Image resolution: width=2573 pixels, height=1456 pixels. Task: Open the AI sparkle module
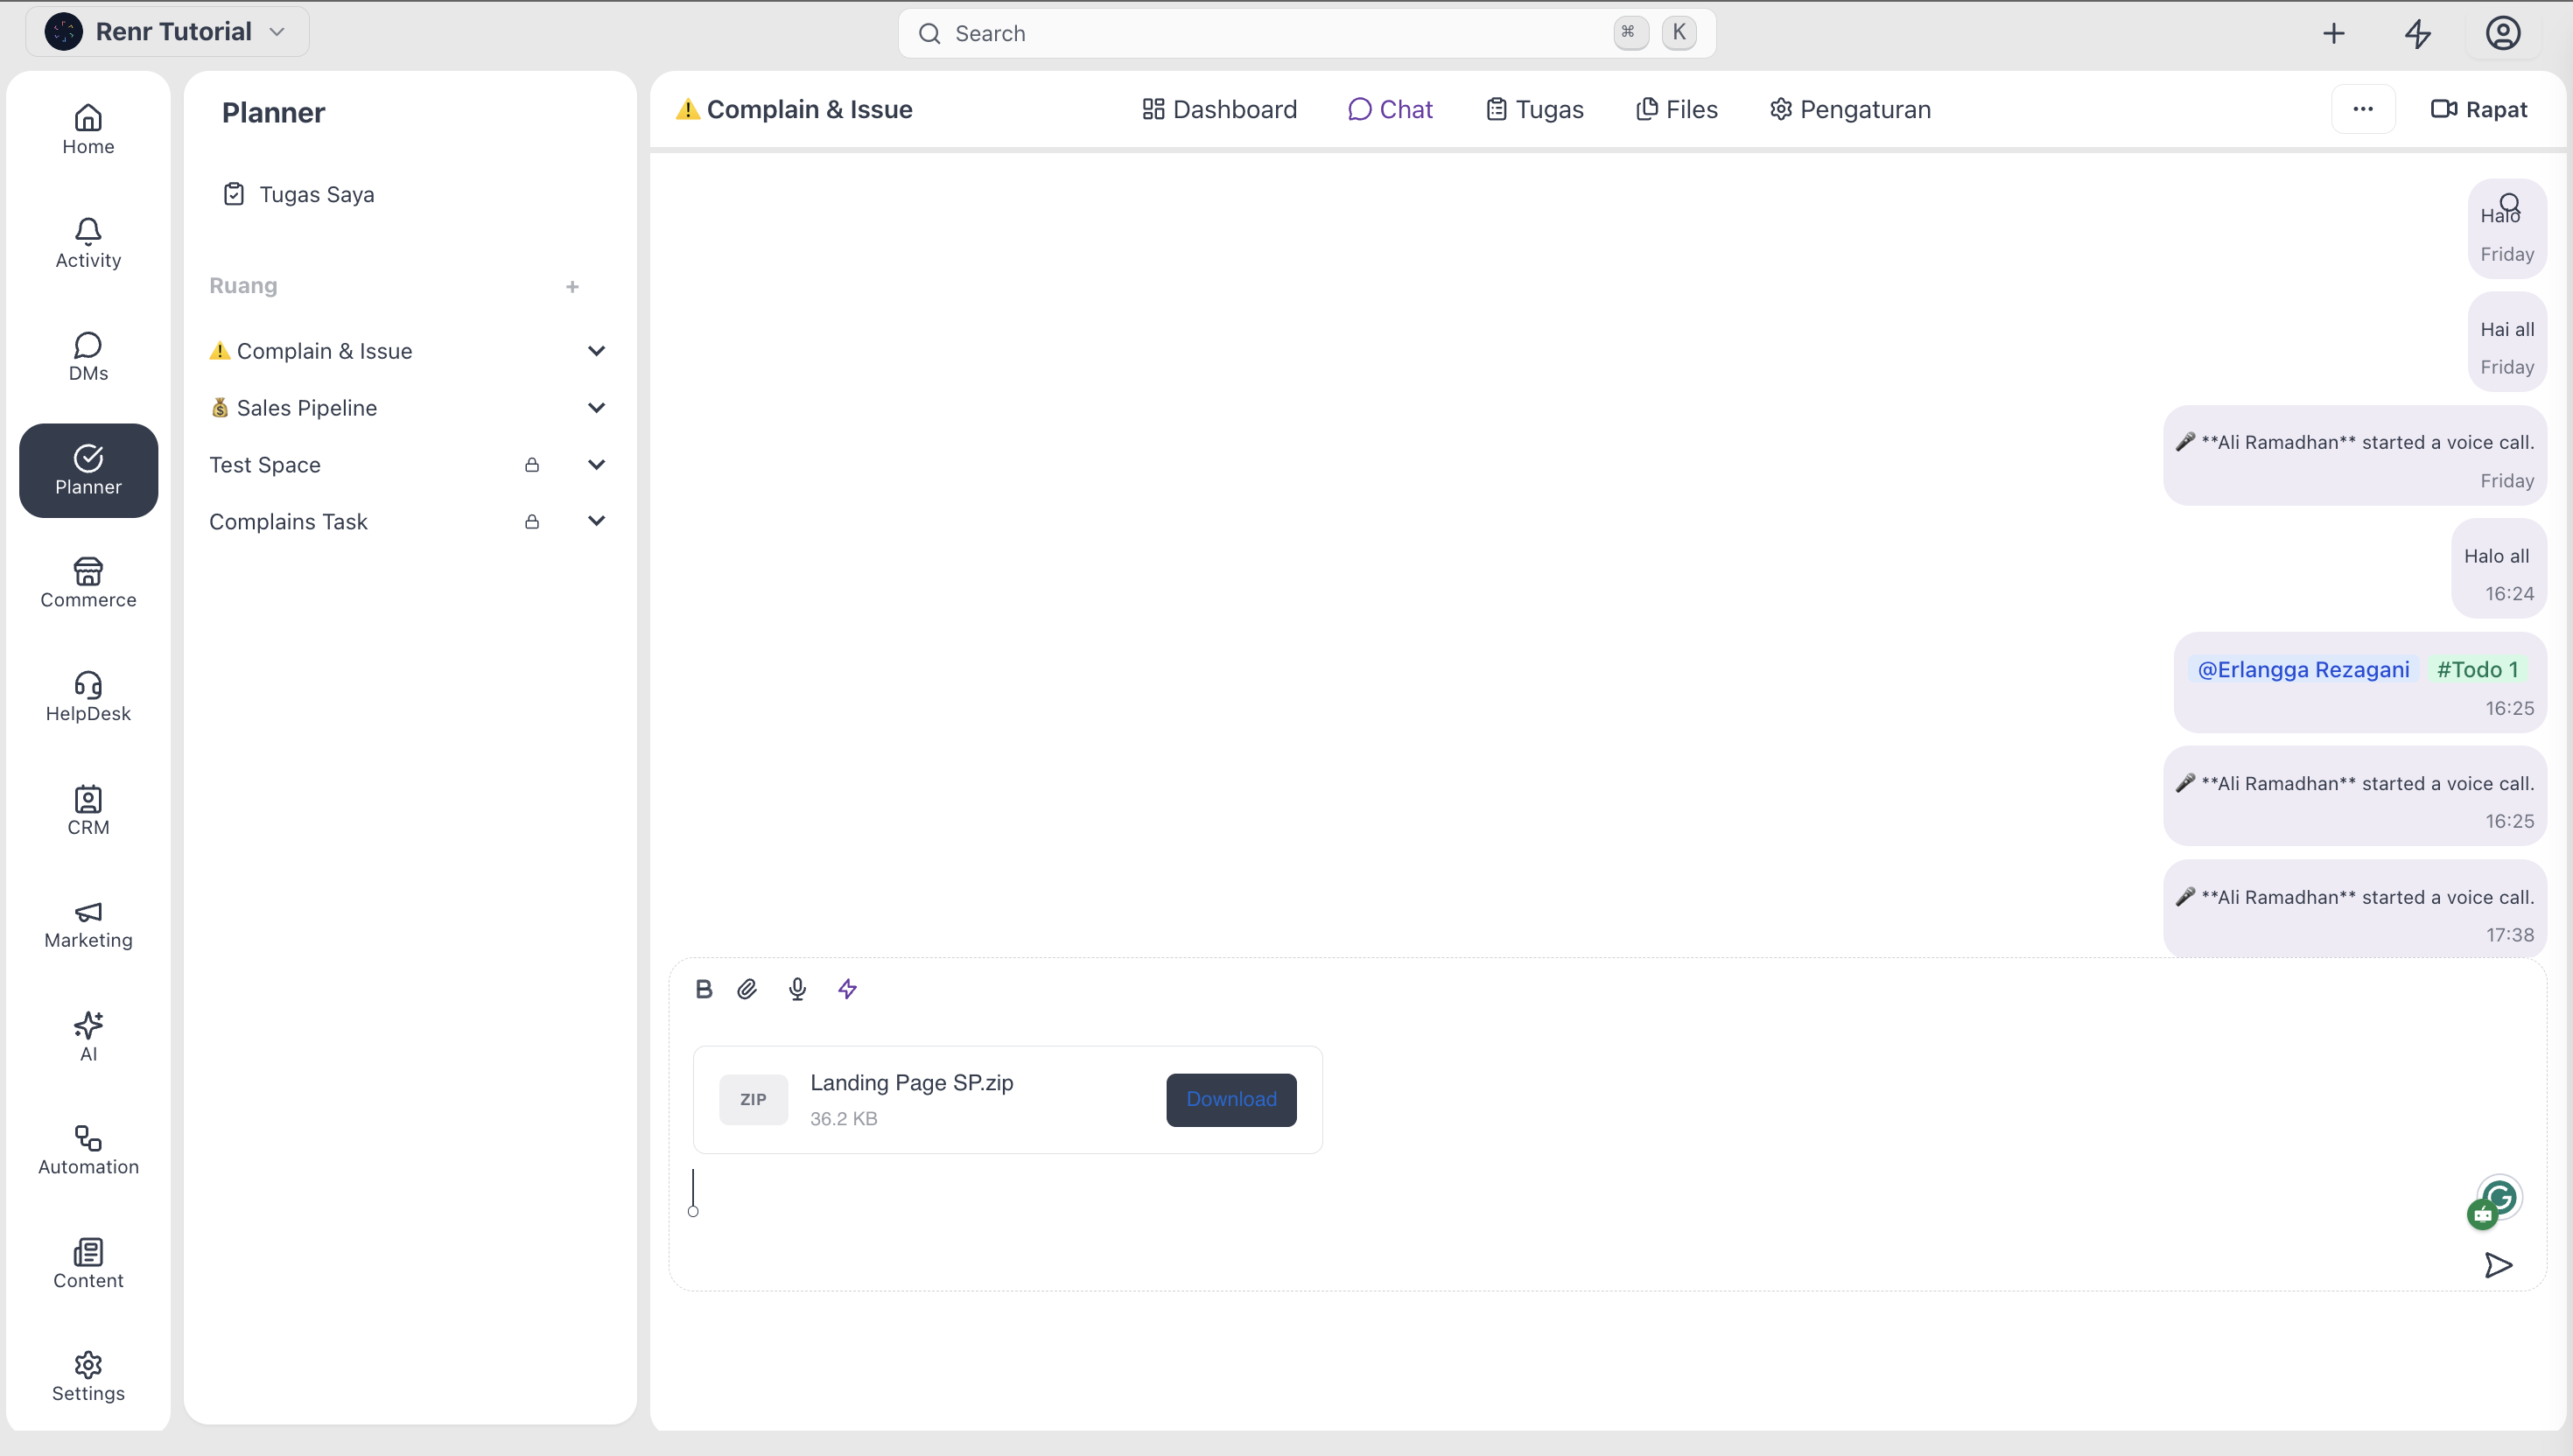point(88,1037)
